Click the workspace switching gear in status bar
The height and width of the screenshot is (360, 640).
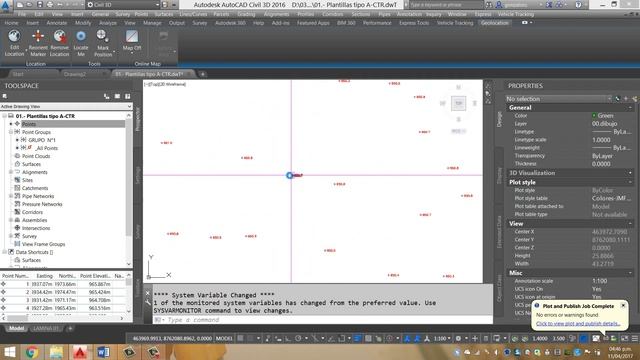pos(458,338)
